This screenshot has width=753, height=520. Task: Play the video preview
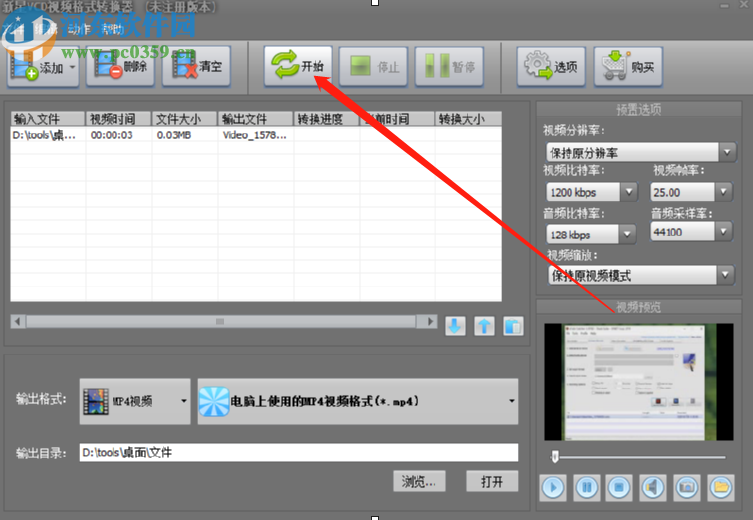[x=553, y=488]
